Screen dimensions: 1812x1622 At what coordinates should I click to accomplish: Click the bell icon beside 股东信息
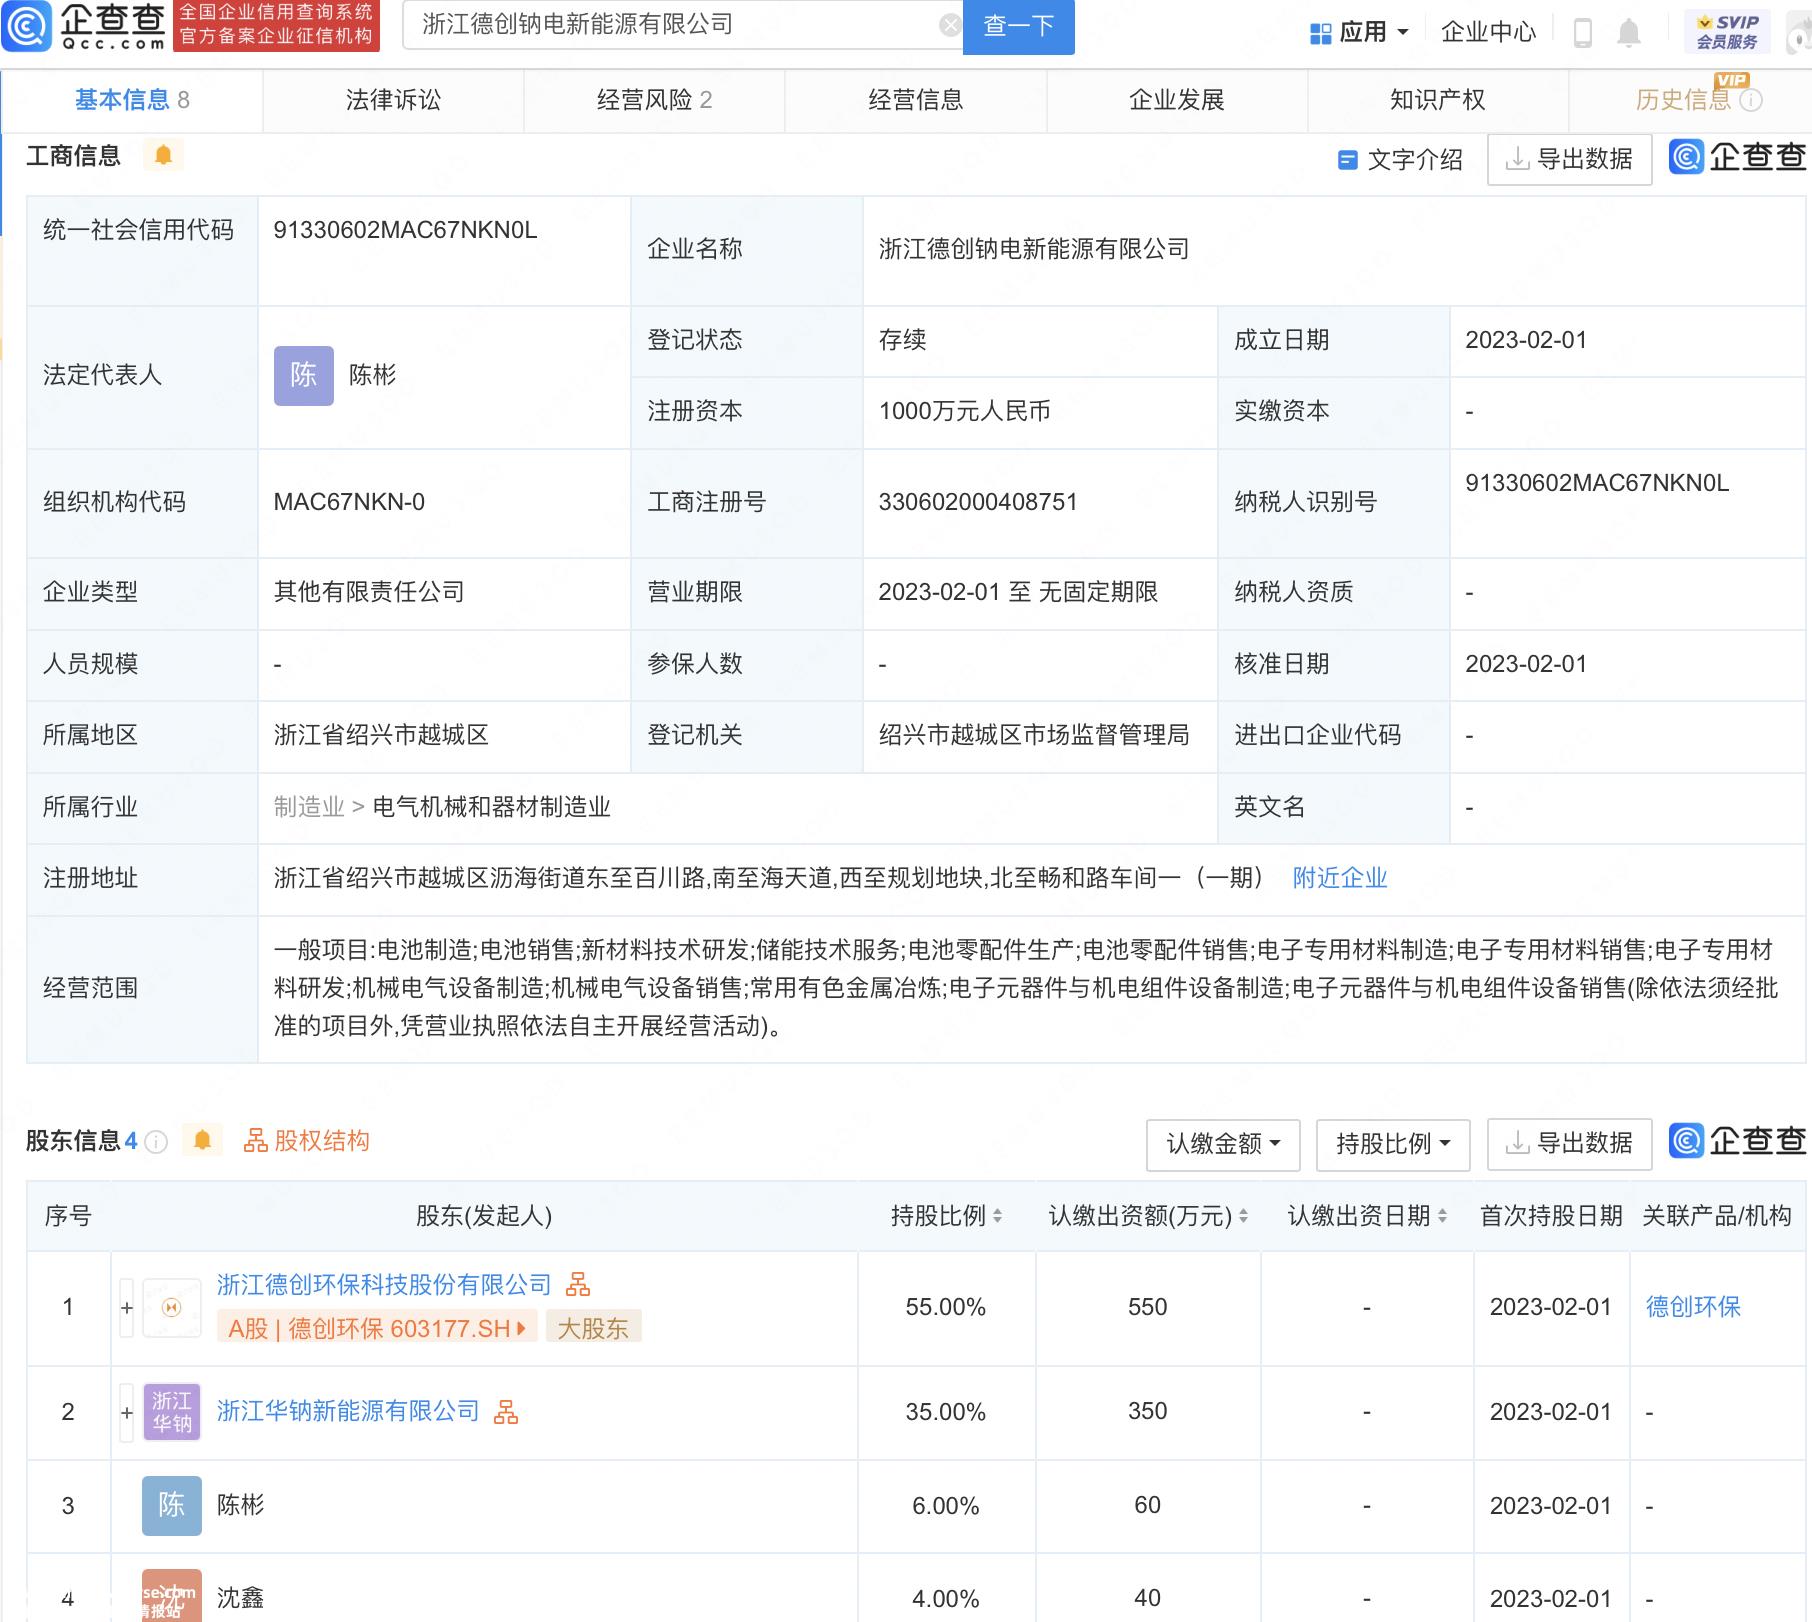coord(202,1141)
